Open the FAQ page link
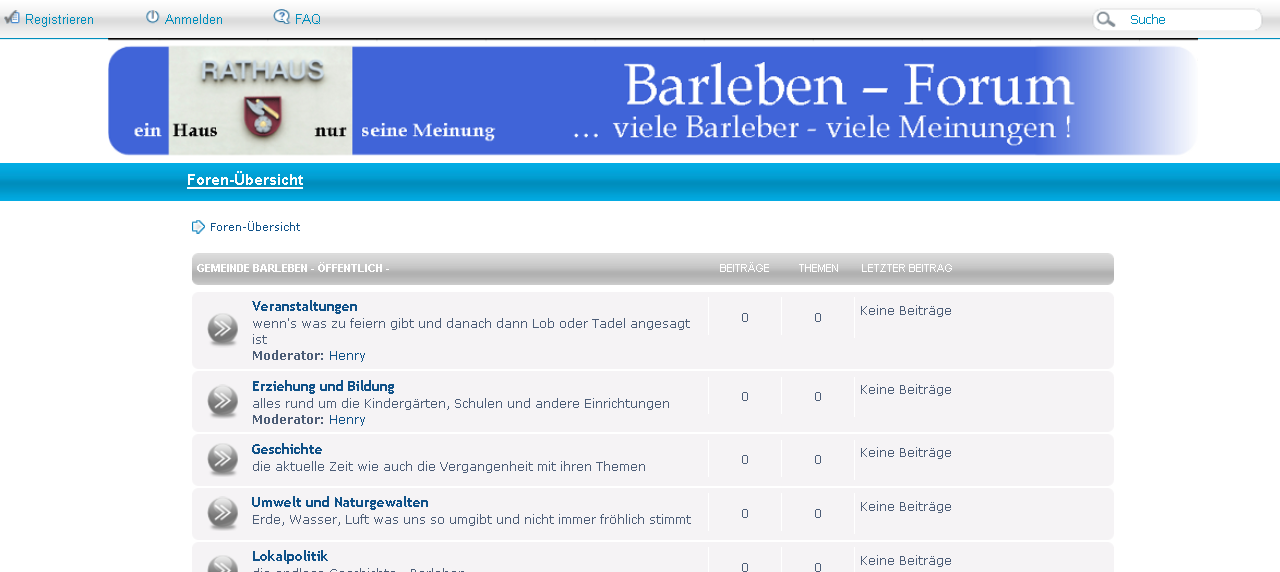The height and width of the screenshot is (572, 1280). tap(308, 19)
